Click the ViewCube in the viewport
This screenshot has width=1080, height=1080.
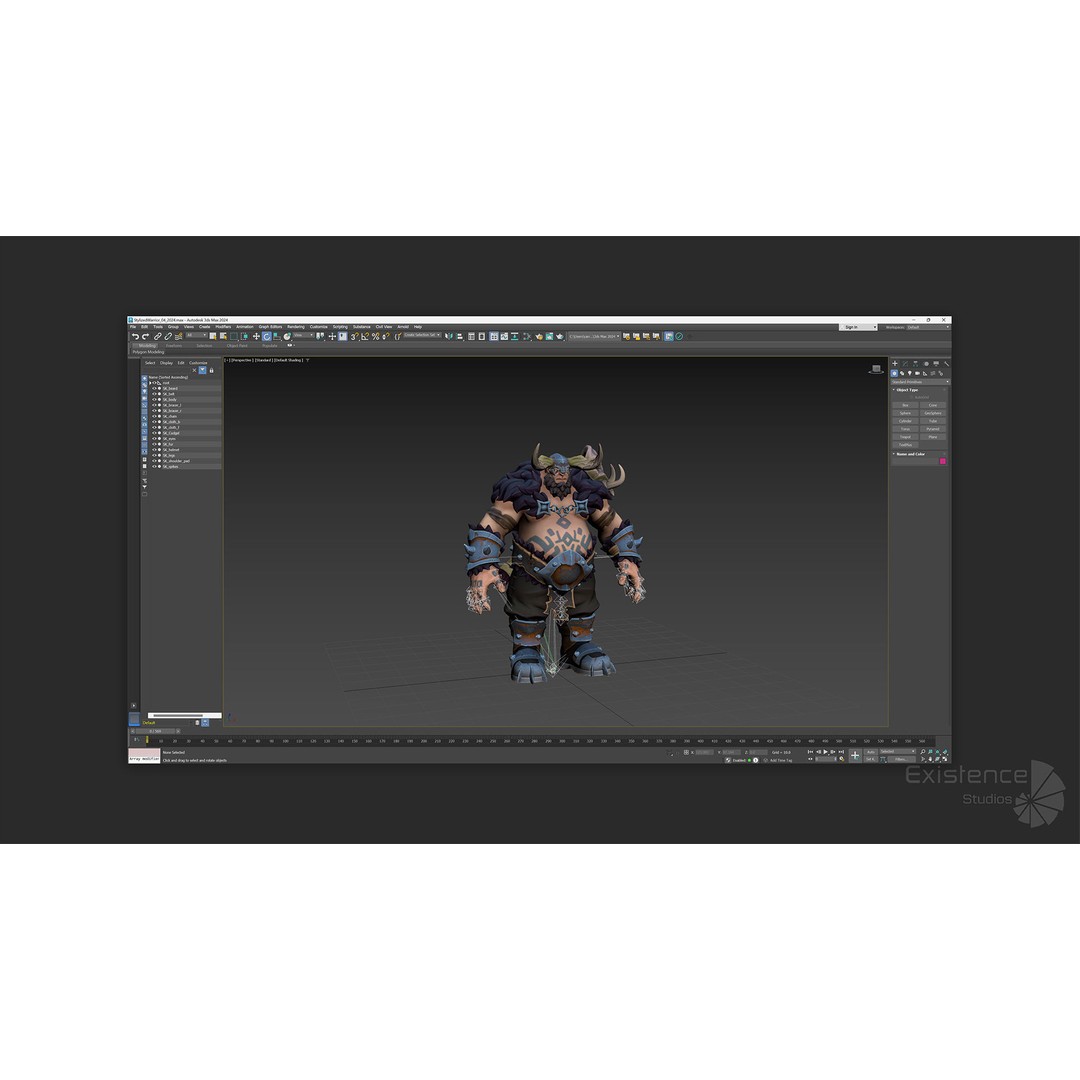pos(876,369)
